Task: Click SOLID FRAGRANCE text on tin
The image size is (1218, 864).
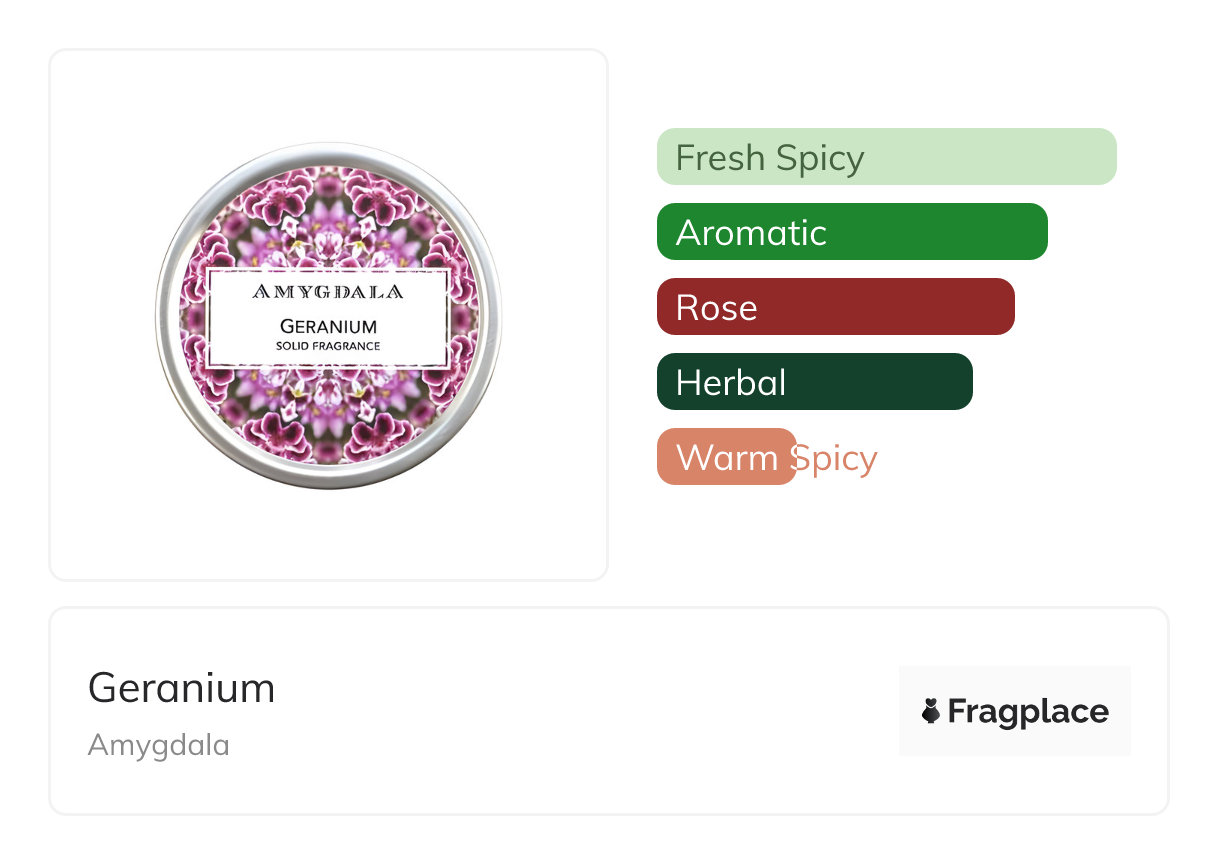Action: (328, 346)
